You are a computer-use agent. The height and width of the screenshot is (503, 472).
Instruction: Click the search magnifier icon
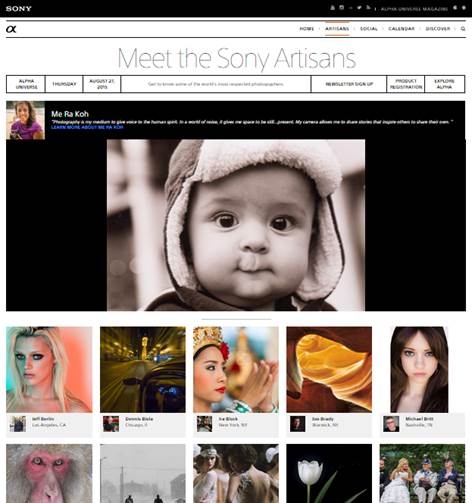pos(463,29)
